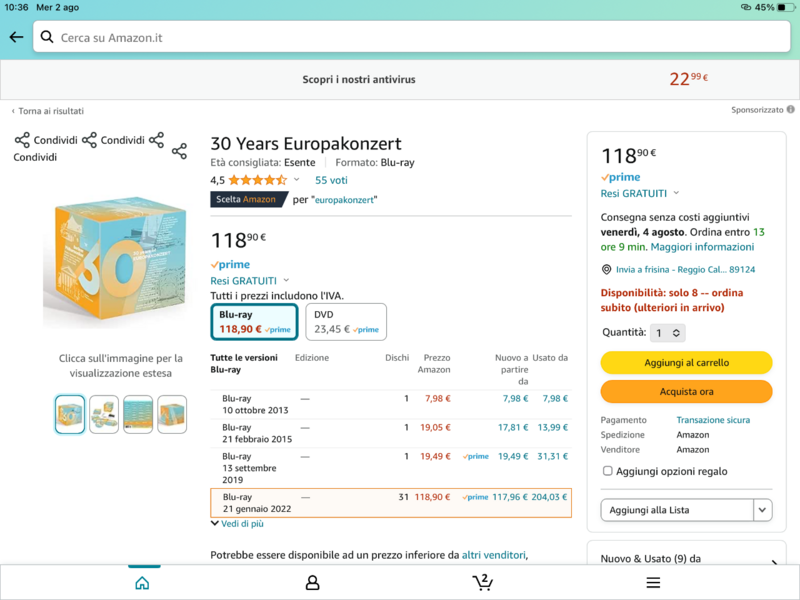Select the DVD format option

click(345, 321)
